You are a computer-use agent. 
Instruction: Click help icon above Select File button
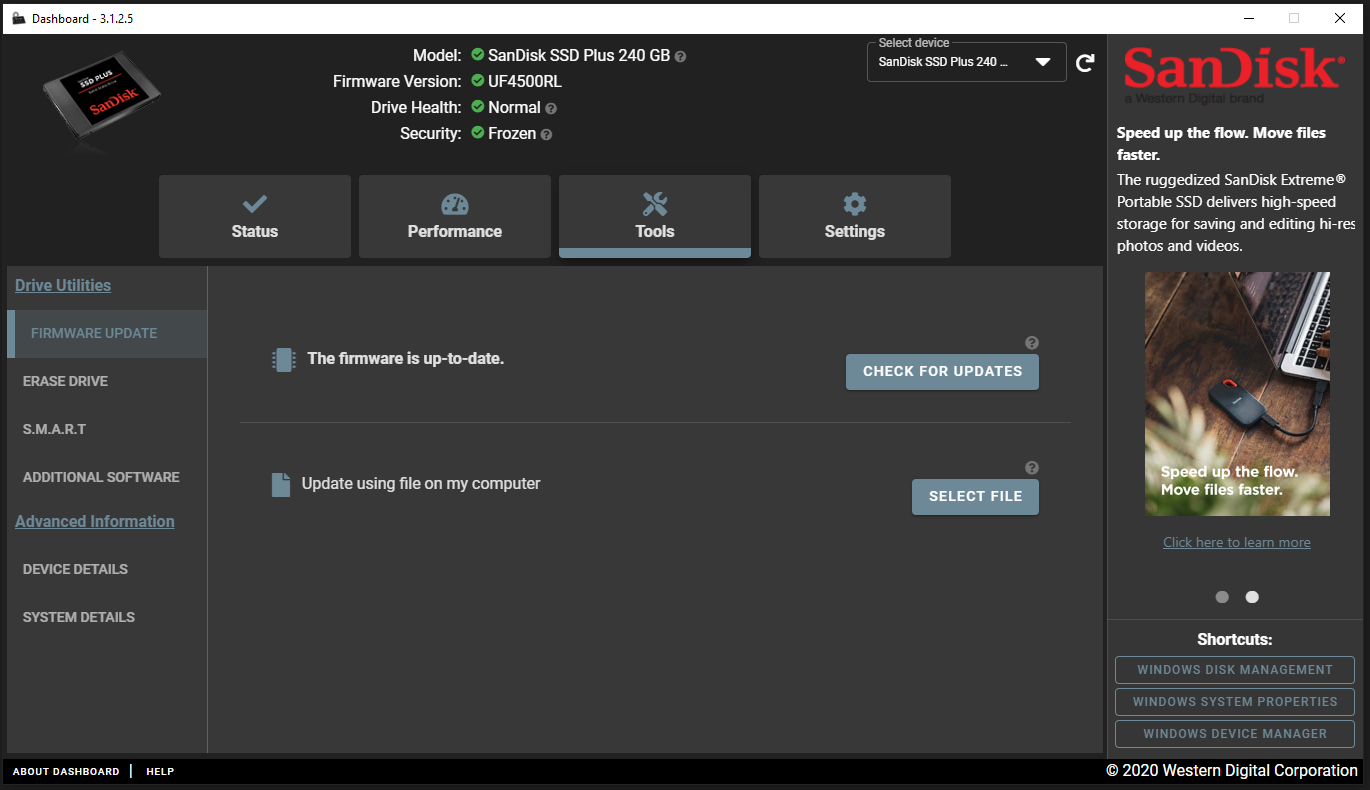click(x=1032, y=468)
